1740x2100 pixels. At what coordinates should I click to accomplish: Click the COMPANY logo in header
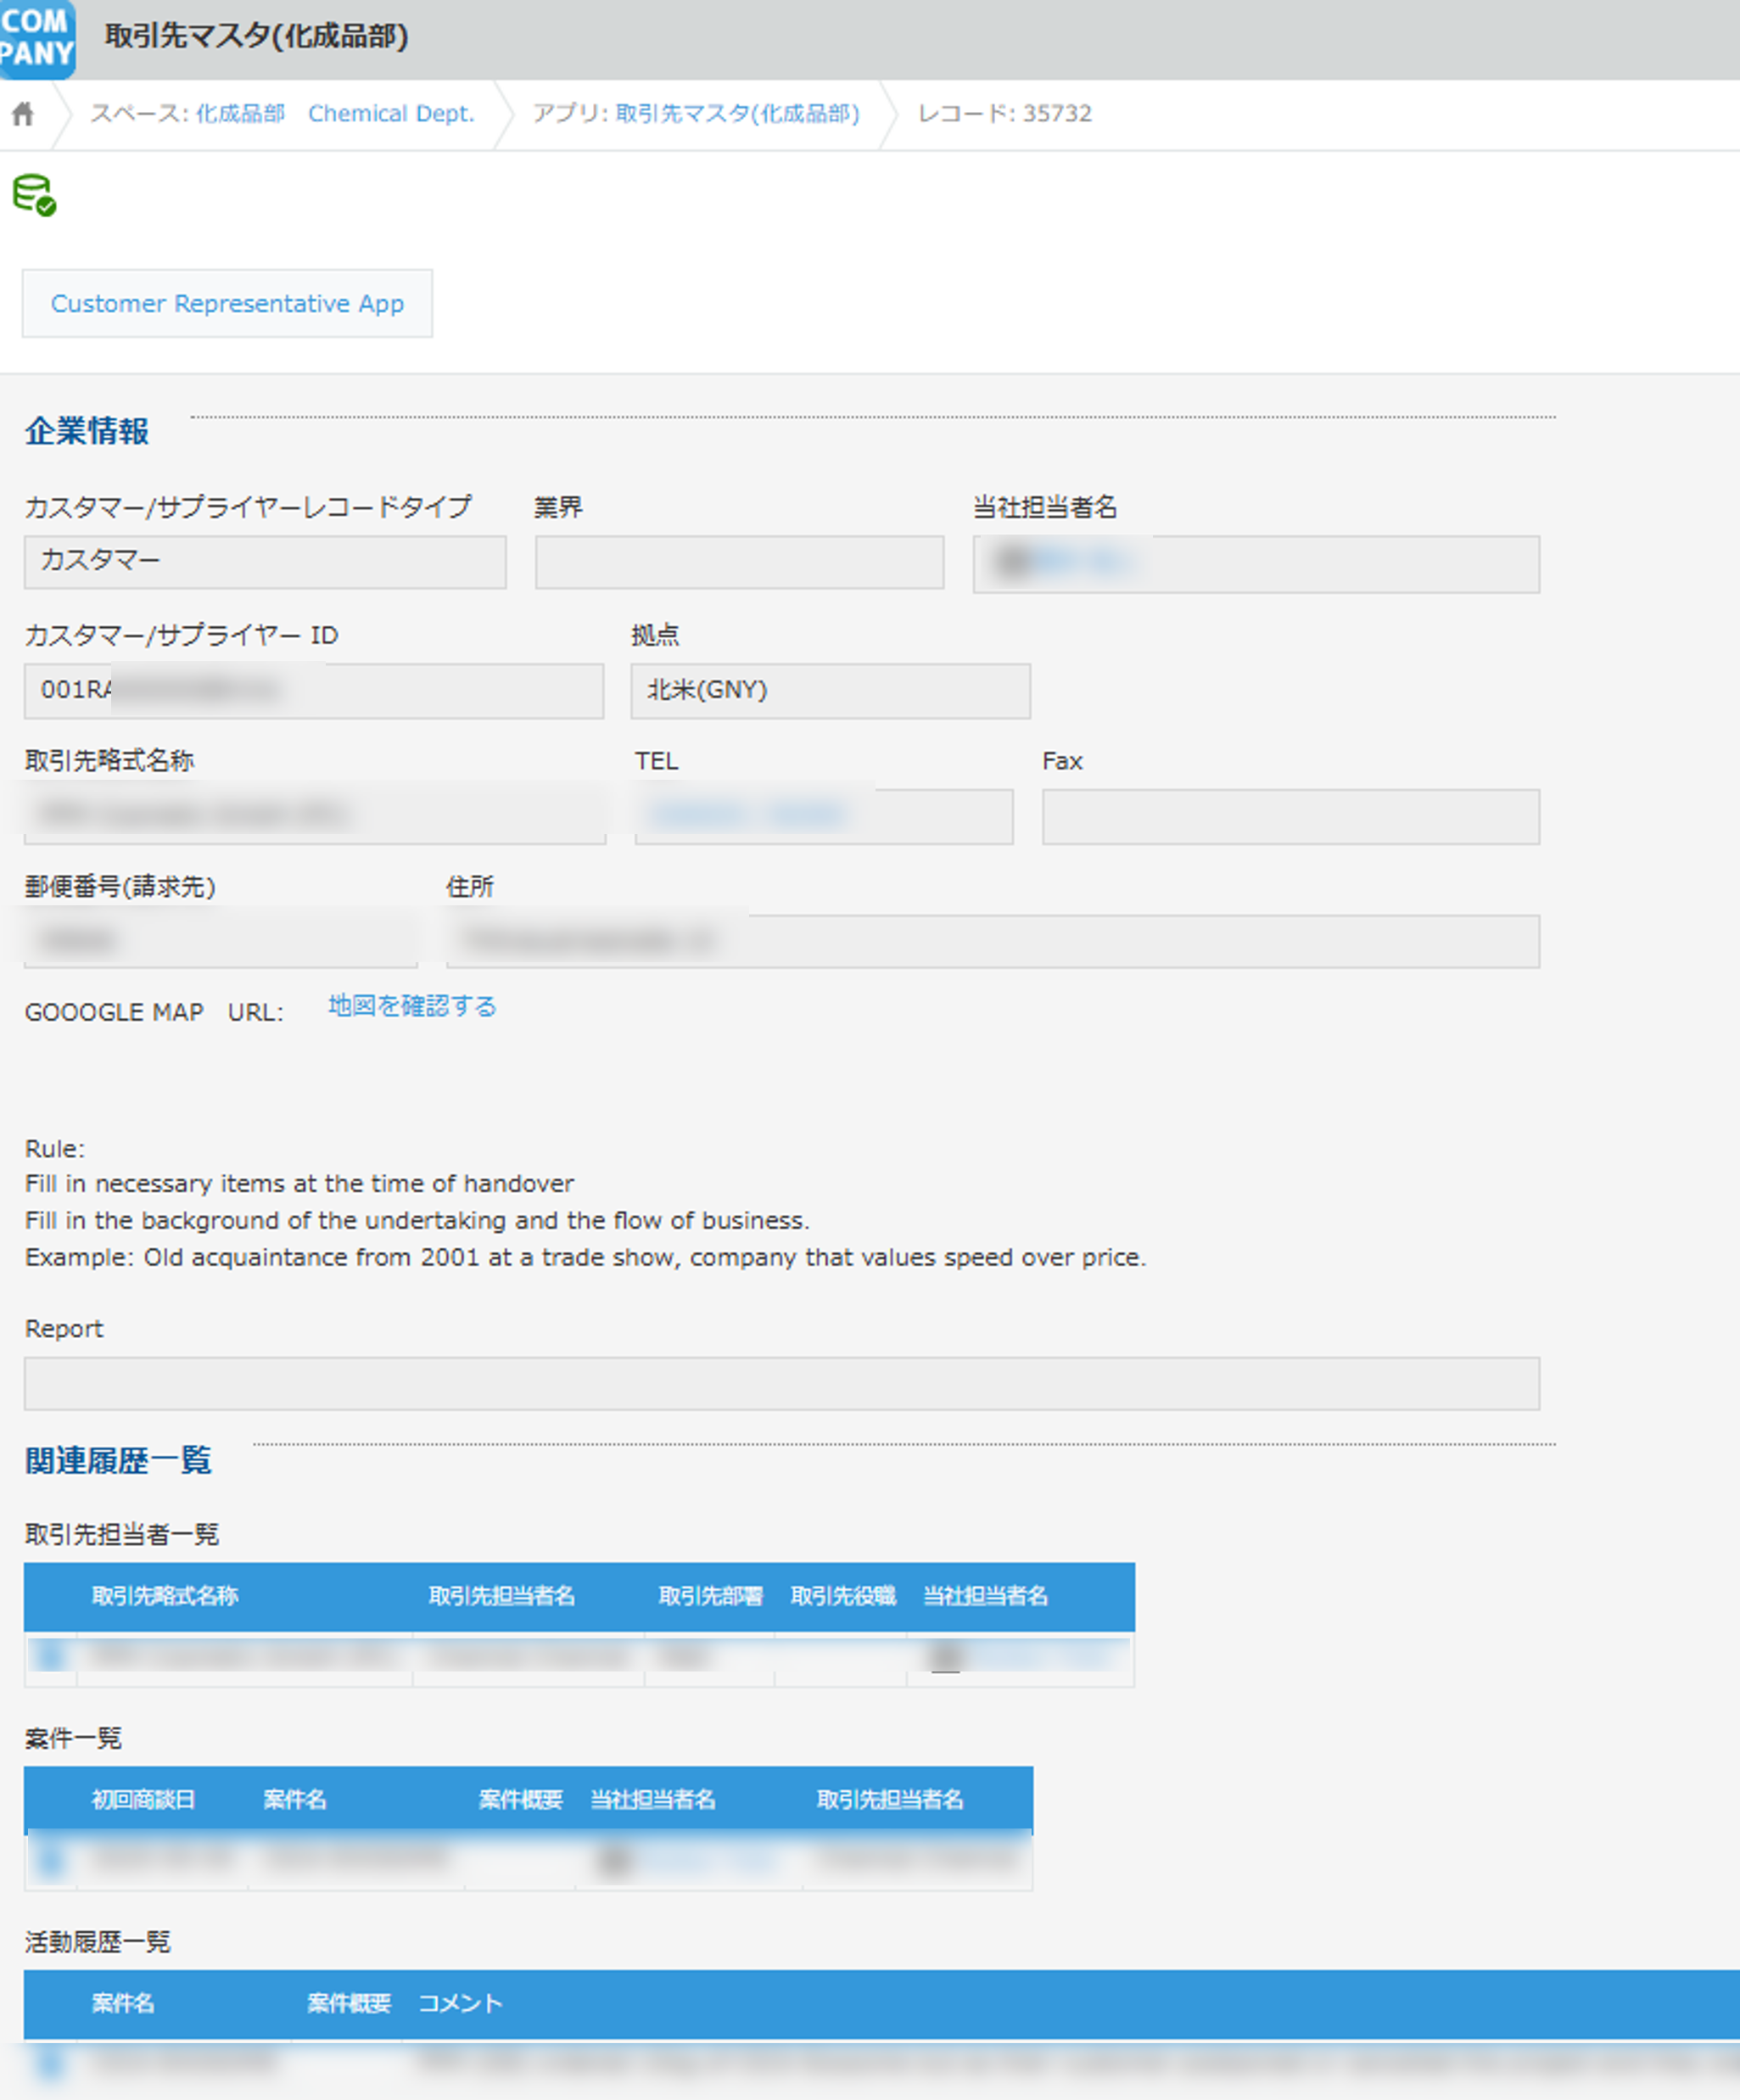point(37,38)
